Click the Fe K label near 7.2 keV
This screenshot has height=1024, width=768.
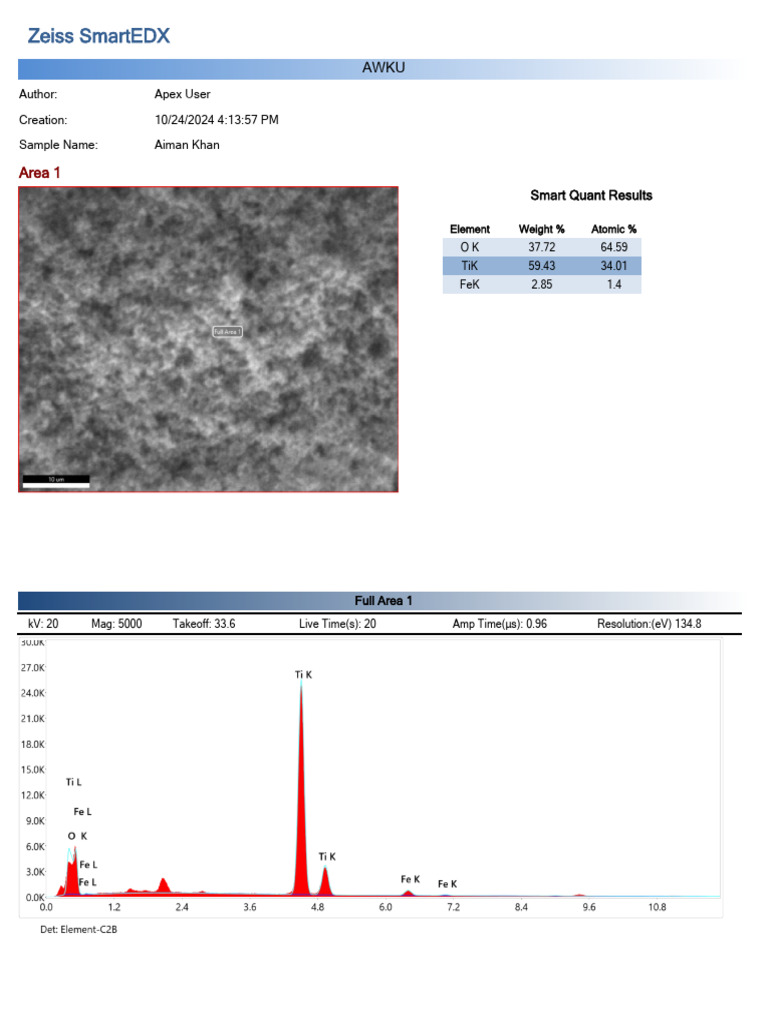447,884
